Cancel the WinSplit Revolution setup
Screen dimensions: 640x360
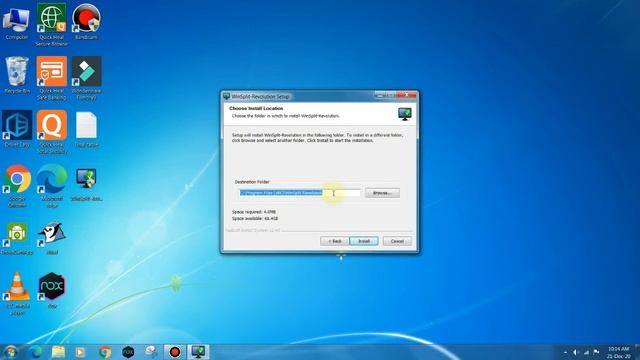tap(397, 241)
